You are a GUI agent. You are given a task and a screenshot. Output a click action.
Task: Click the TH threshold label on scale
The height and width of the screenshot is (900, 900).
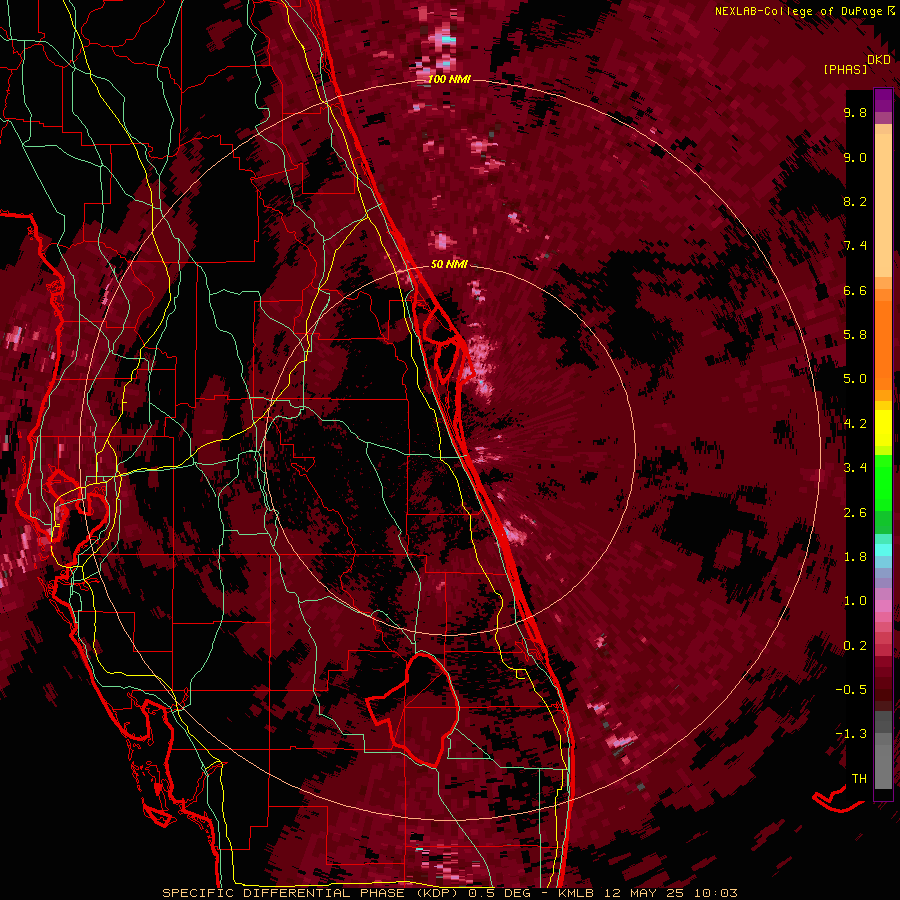pyautogui.click(x=859, y=779)
